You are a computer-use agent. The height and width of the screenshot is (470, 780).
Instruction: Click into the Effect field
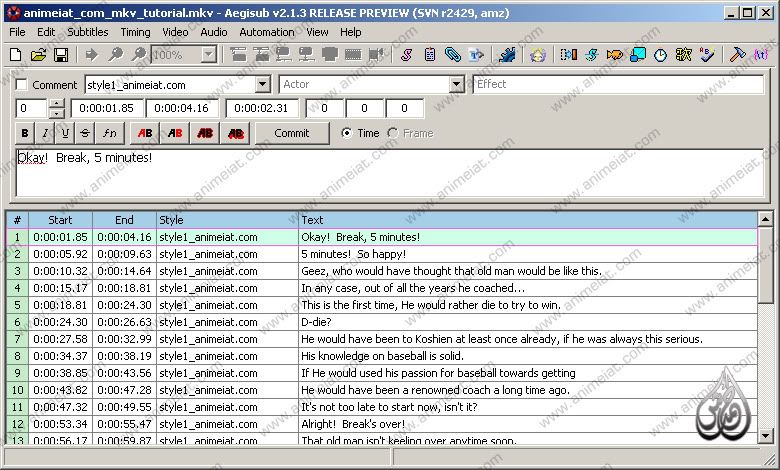coord(618,85)
